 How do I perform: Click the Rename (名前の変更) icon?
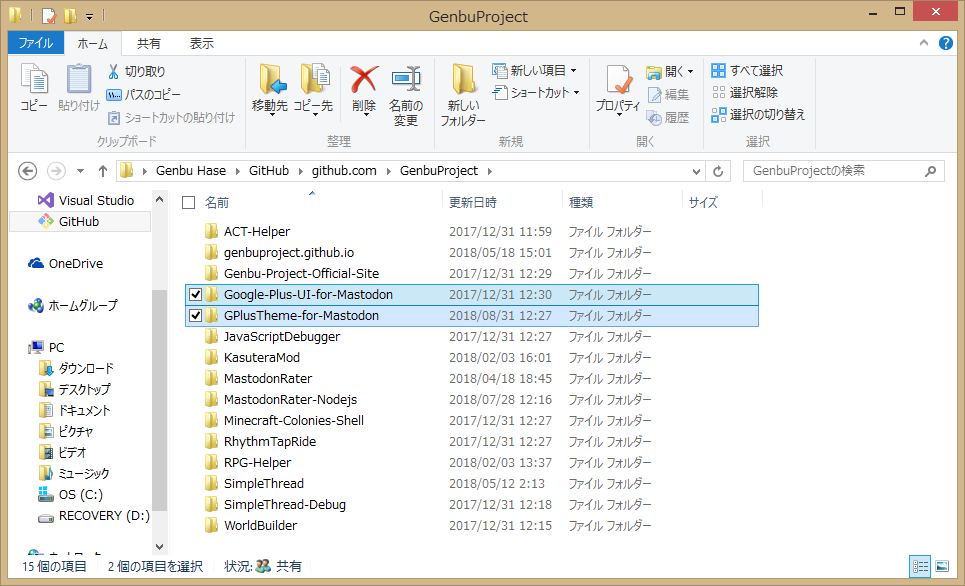coord(405,80)
